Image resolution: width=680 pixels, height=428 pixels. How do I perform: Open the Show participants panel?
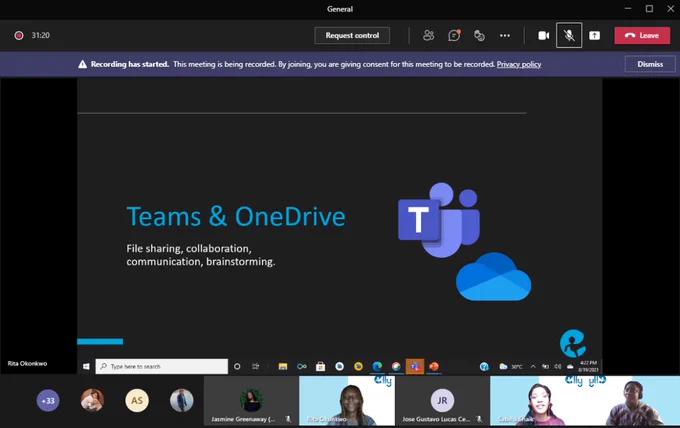click(x=428, y=36)
